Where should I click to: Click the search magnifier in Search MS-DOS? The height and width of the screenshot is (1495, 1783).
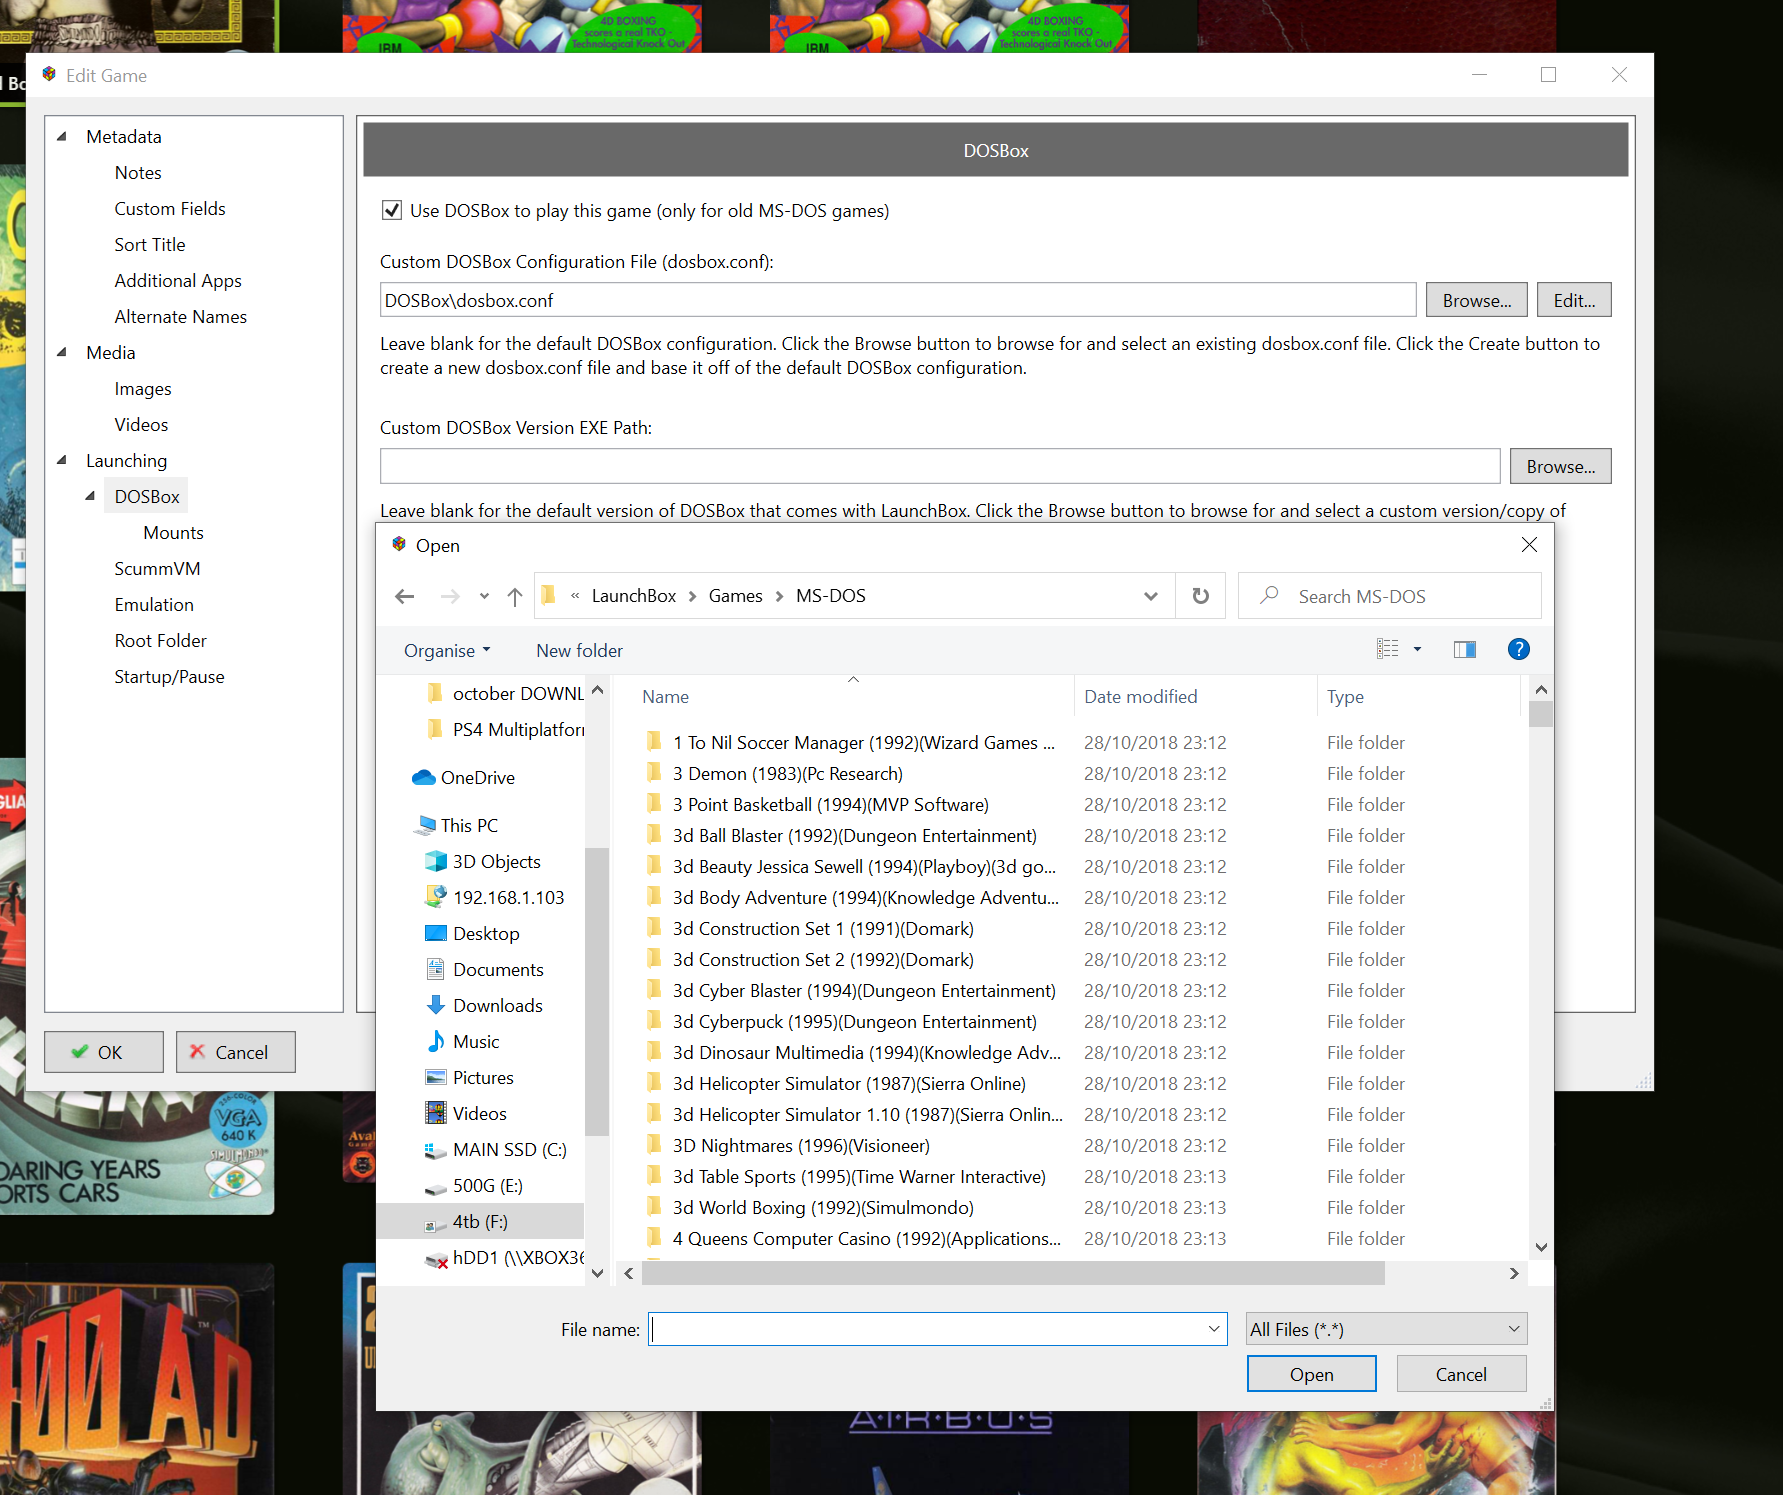point(1269,595)
